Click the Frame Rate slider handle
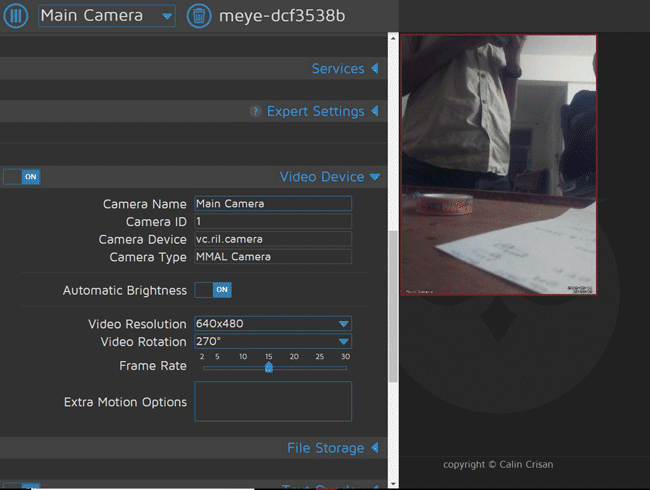 pos(269,367)
